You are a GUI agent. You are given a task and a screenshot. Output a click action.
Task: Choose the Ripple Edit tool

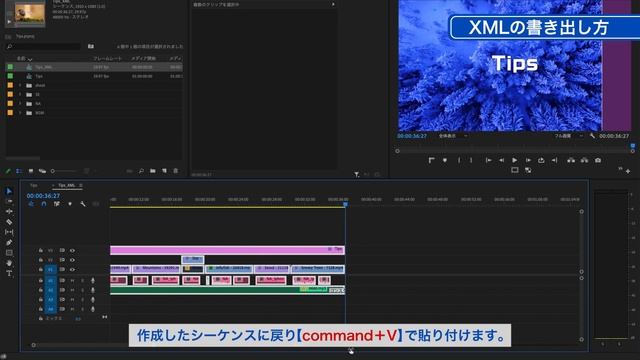coord(9,211)
